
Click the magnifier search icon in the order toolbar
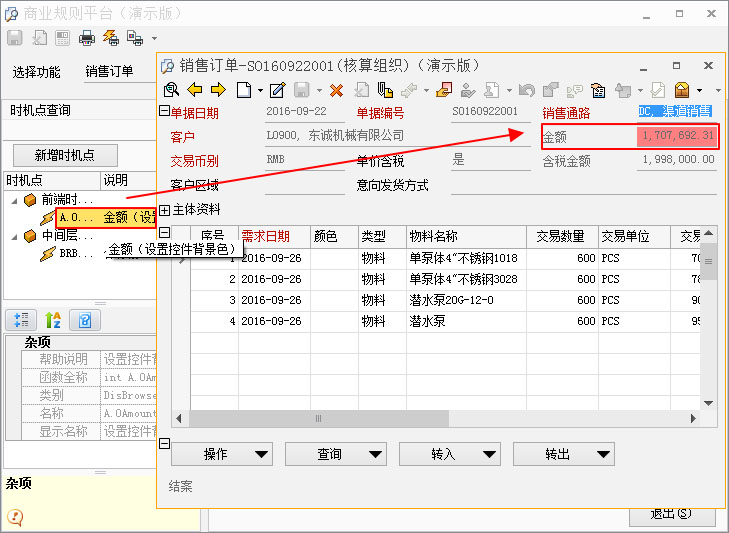[171, 90]
